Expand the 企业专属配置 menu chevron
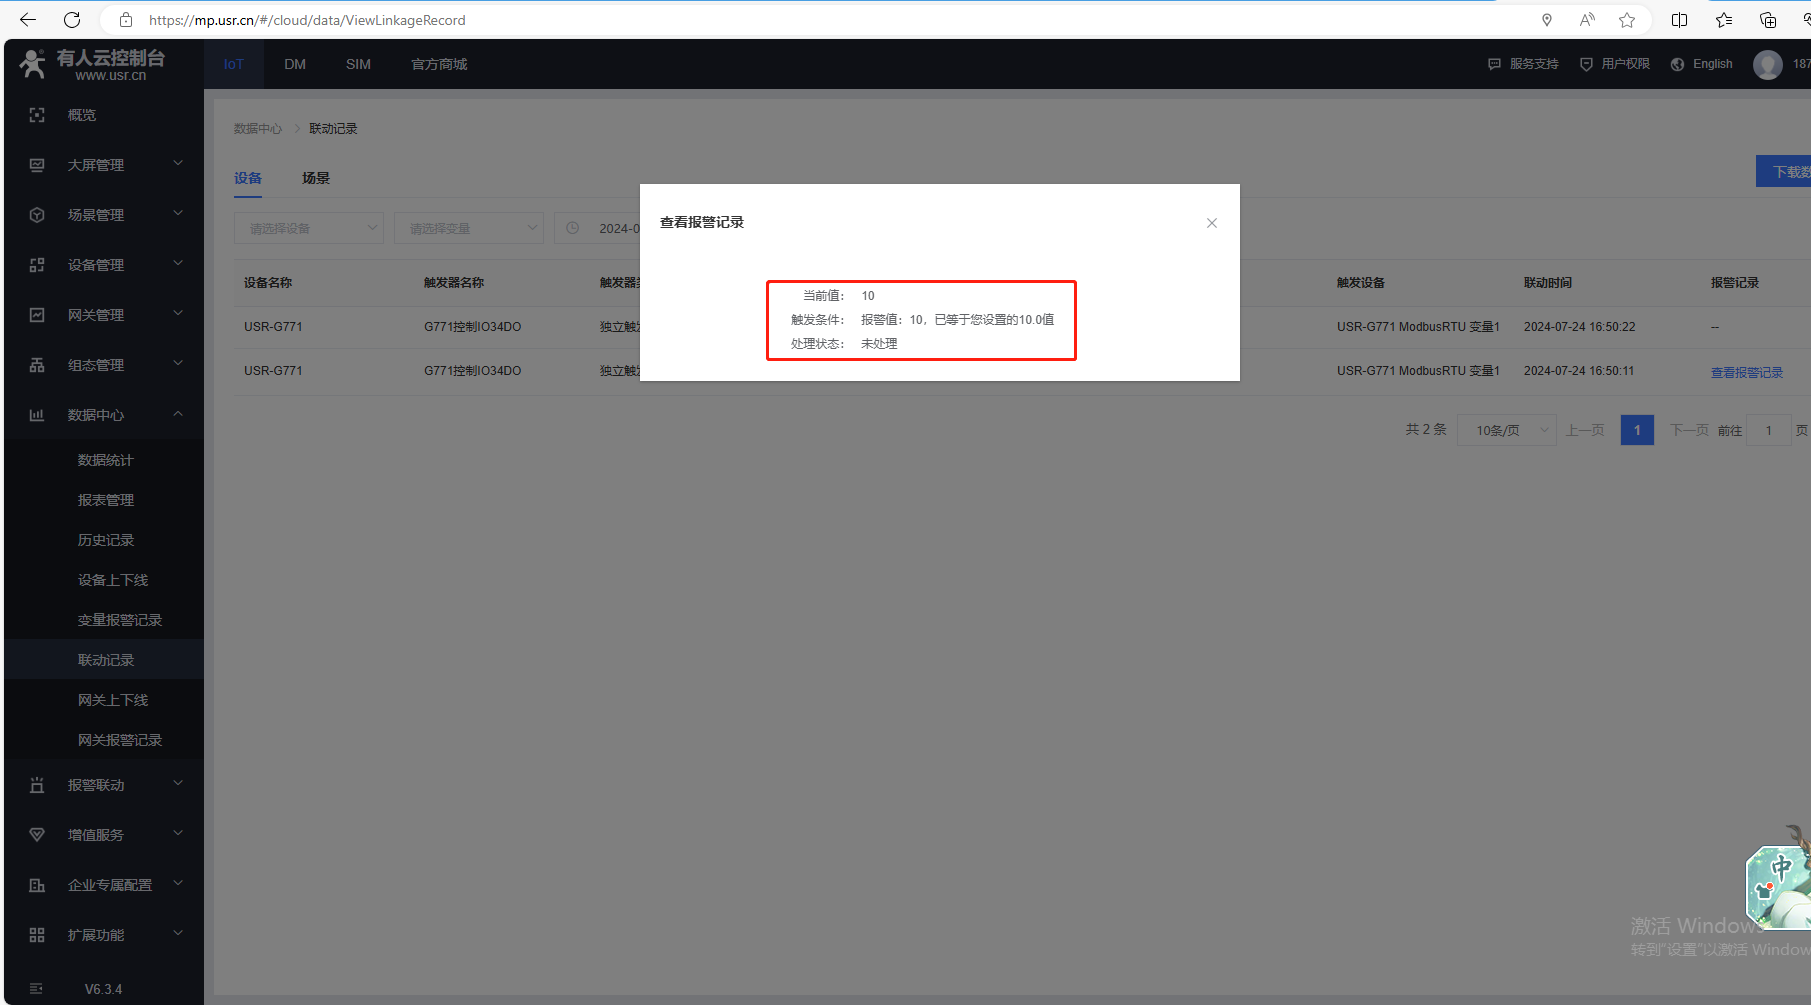Viewport: 1811px width, 1005px height. tap(178, 883)
